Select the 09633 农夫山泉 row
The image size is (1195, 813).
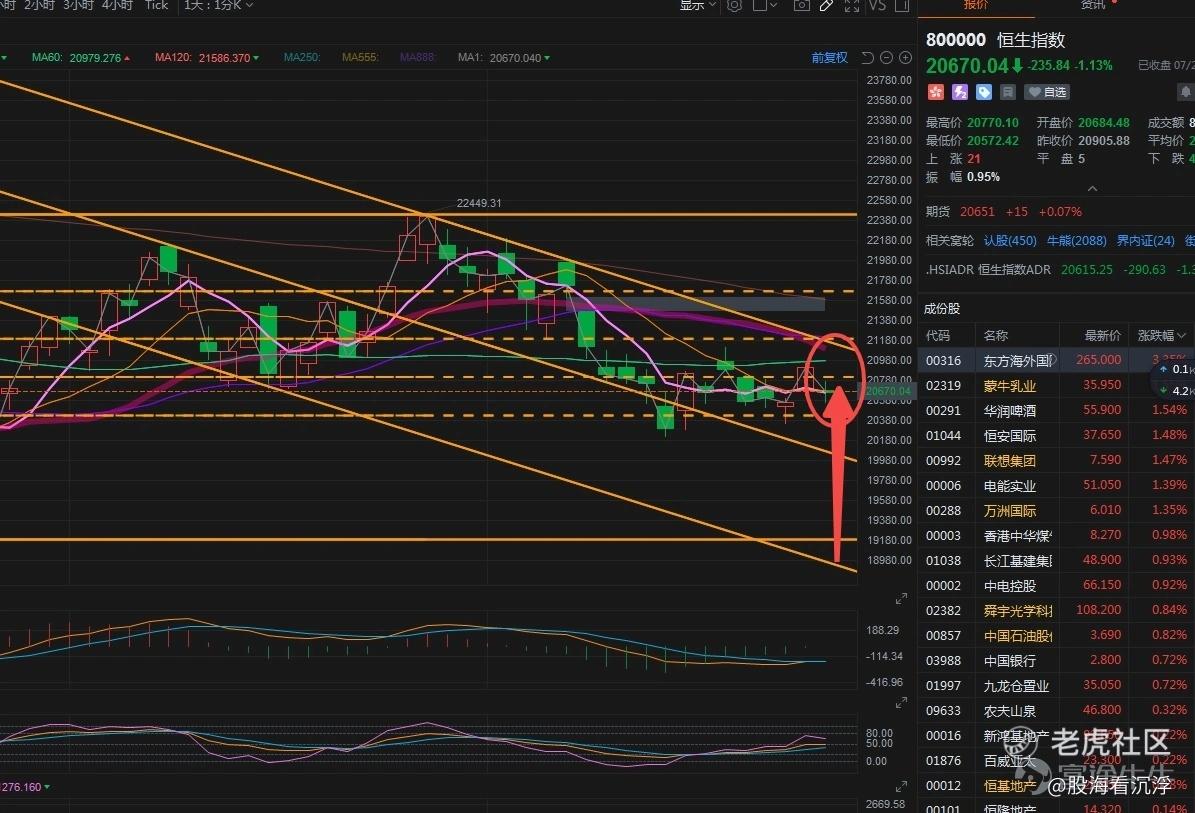tap(1056, 710)
